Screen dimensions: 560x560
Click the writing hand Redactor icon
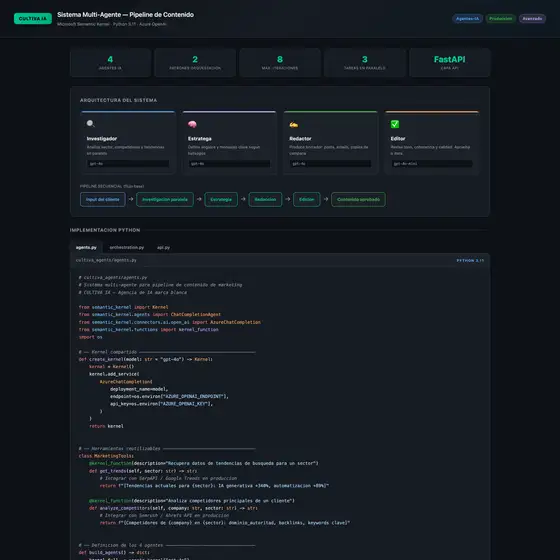pyautogui.click(x=294, y=124)
